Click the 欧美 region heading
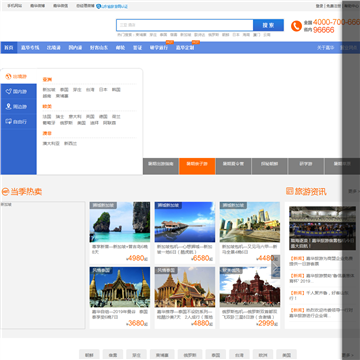 pyautogui.click(x=47, y=106)
